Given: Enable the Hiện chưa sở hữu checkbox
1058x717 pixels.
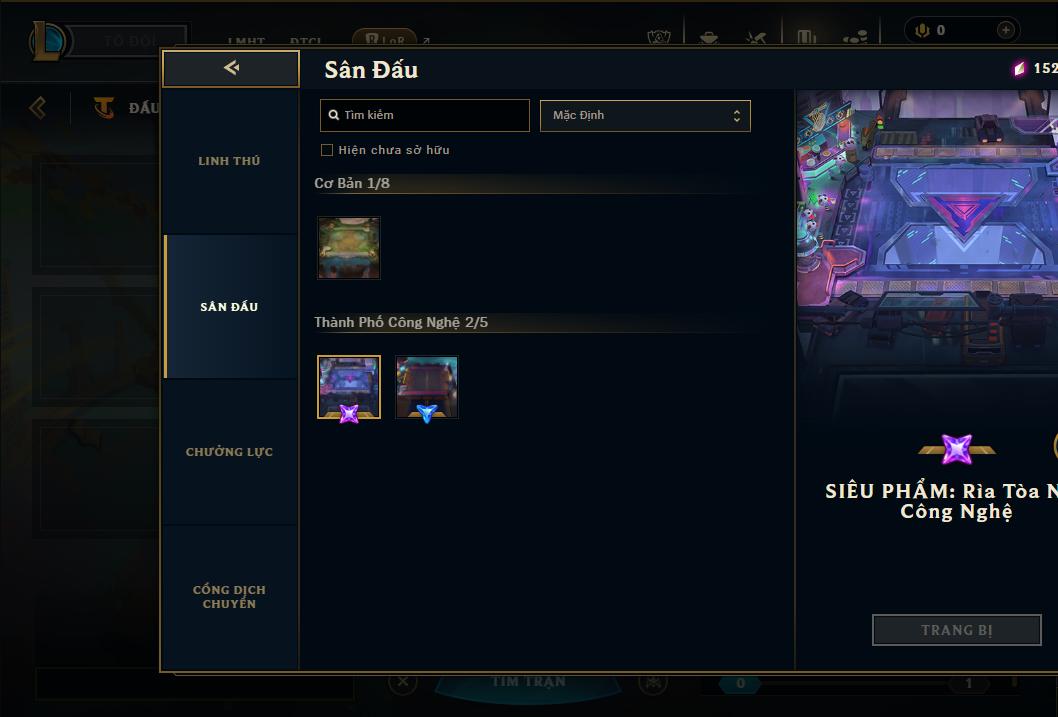Looking at the screenshot, I should coord(327,150).
